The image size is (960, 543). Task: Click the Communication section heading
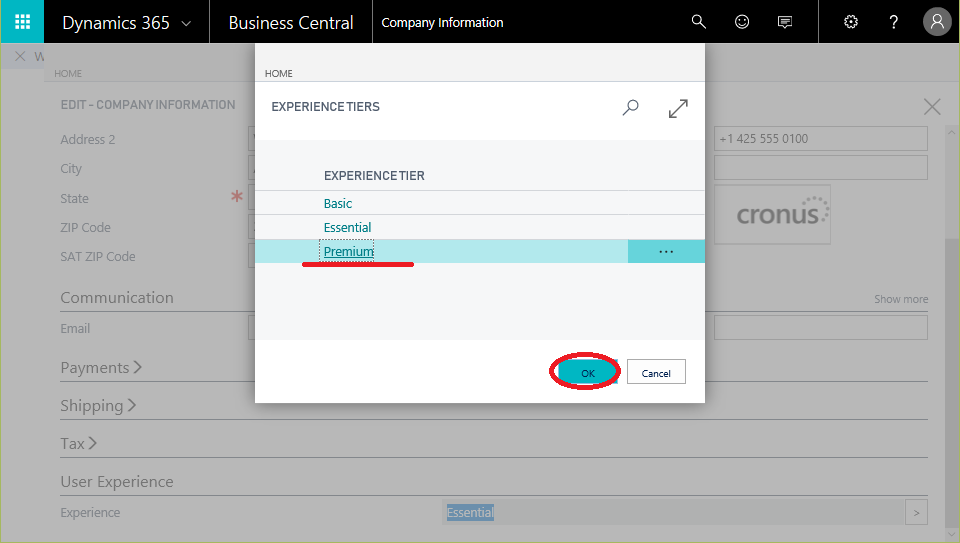click(117, 298)
